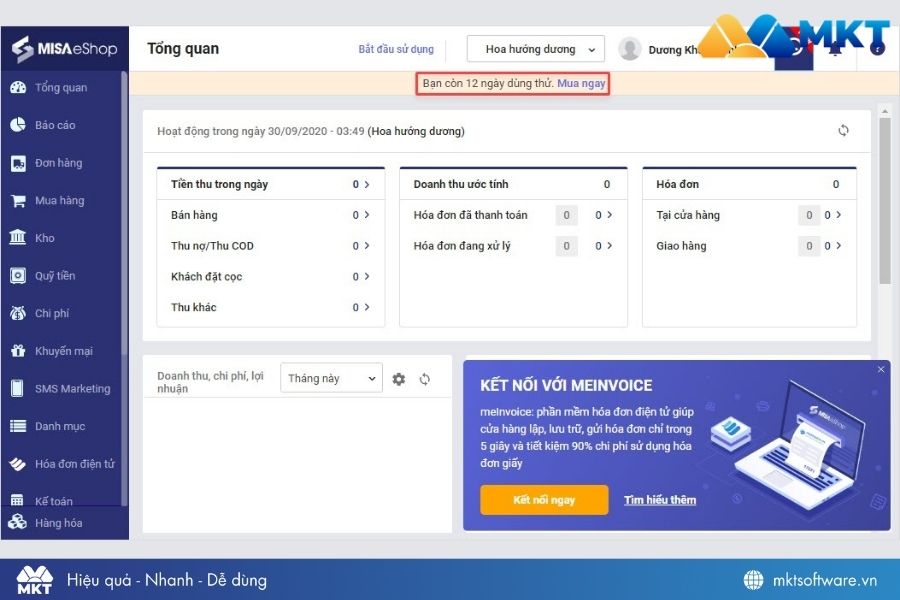Screen dimensions: 900x600
Task: Click Mua ngay link
Action: coord(581,83)
